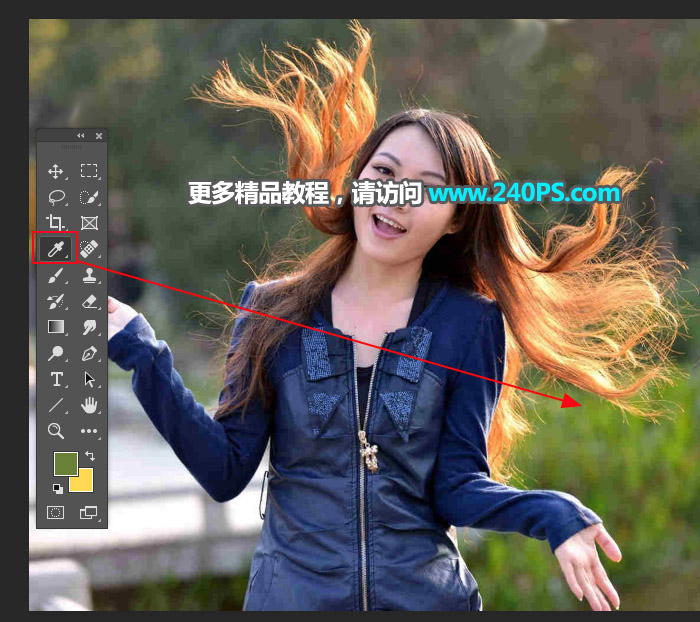Collapse the tools panel with double arrows

coord(80,136)
